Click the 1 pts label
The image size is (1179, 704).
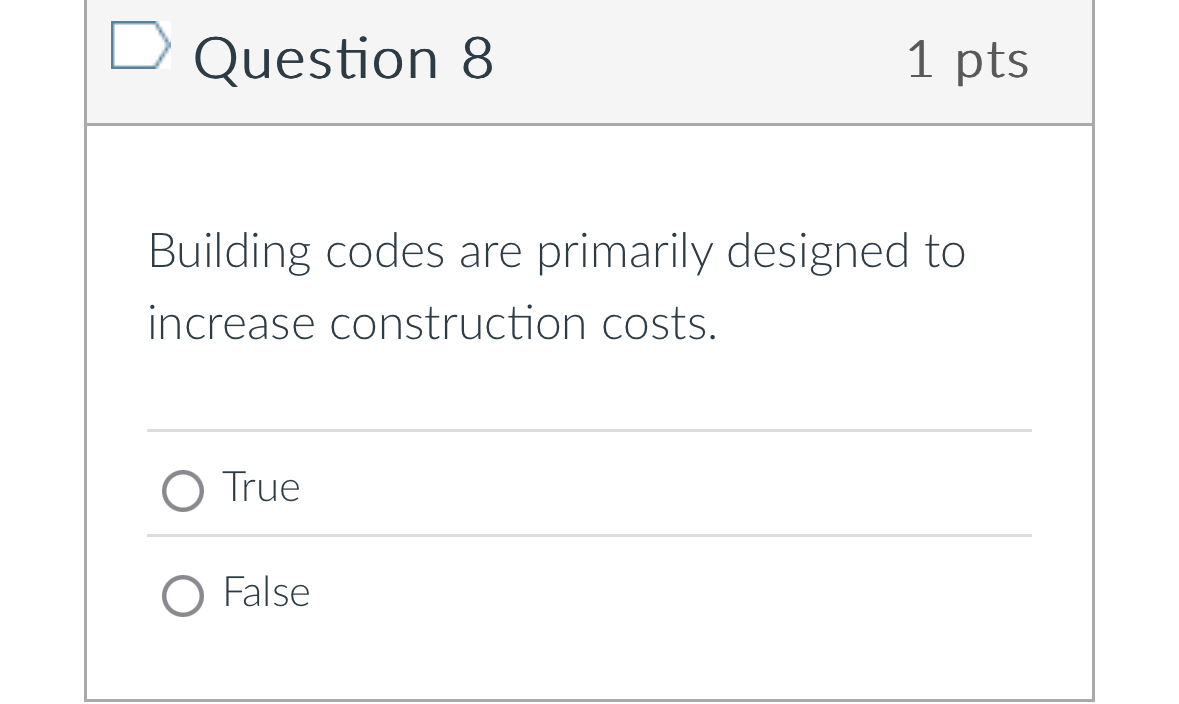tap(967, 58)
